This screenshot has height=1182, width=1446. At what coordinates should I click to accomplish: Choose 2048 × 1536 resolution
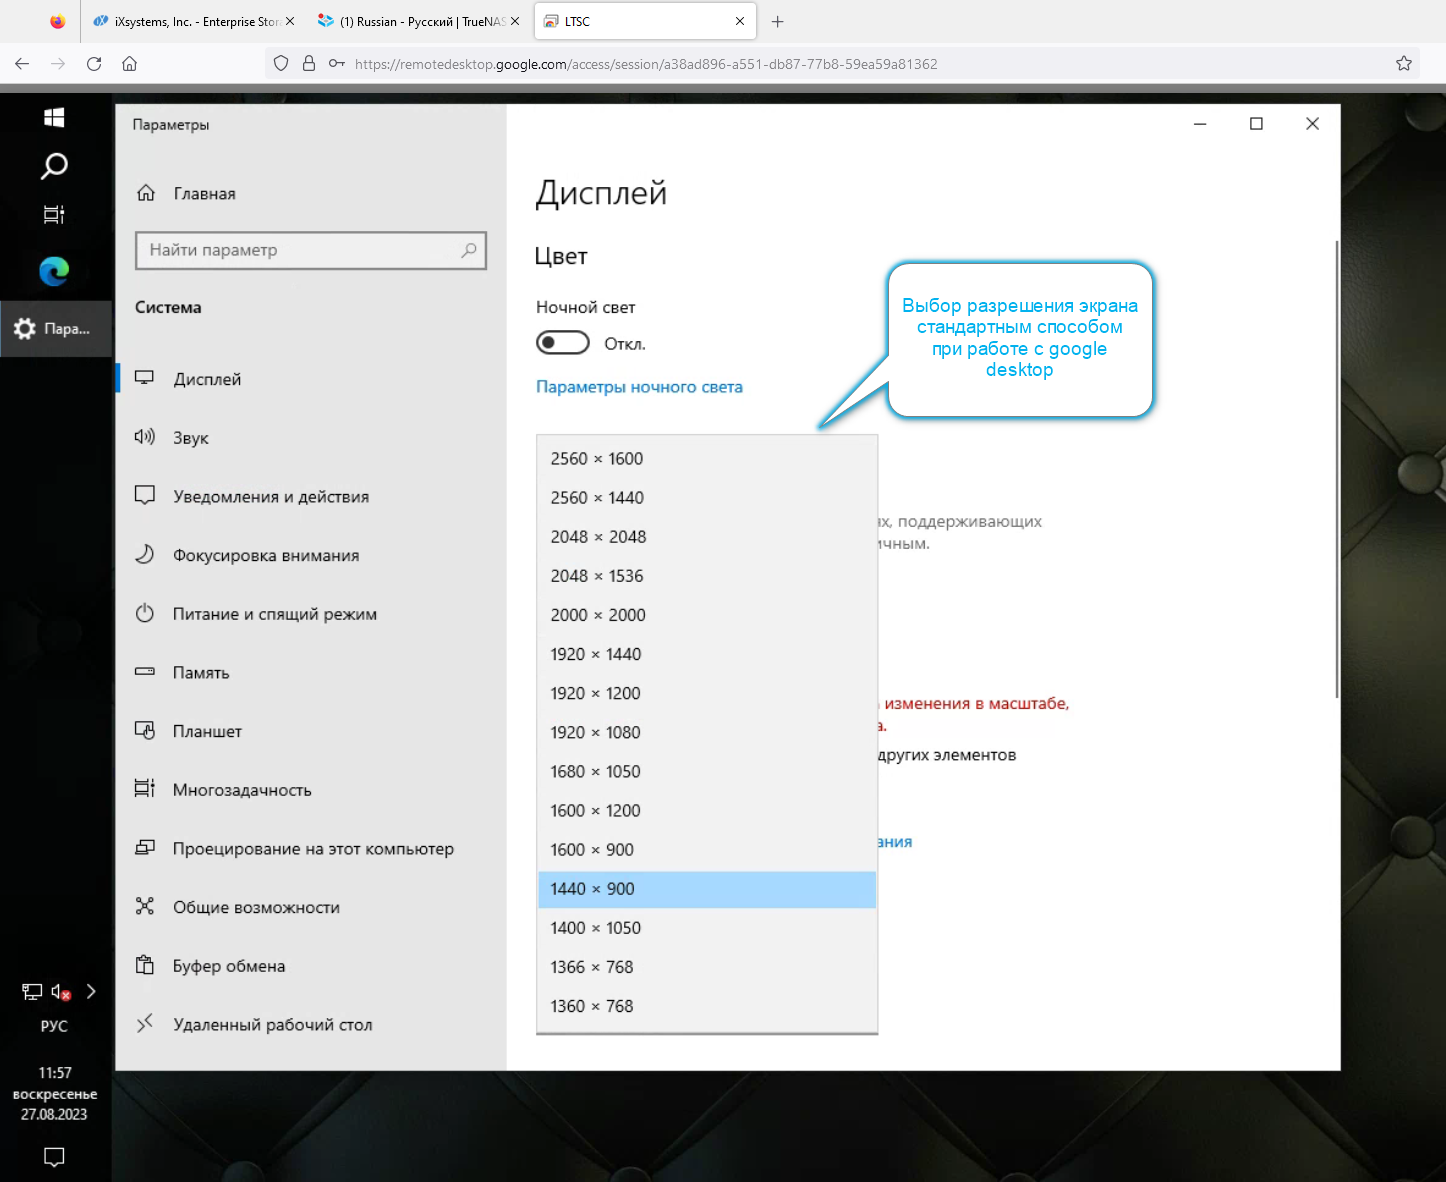[x=707, y=576]
